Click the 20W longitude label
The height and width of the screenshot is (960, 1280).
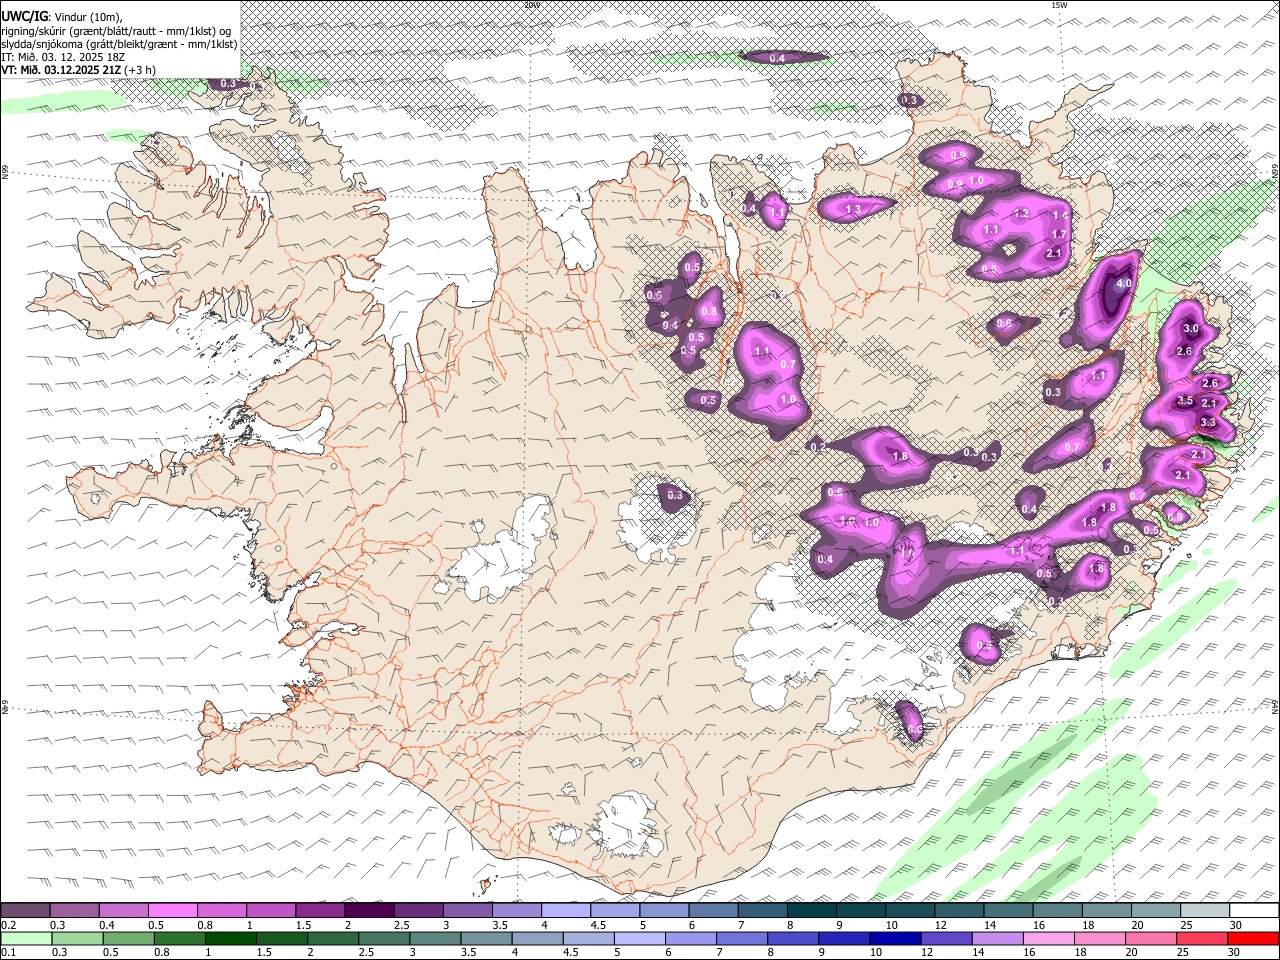point(532,5)
